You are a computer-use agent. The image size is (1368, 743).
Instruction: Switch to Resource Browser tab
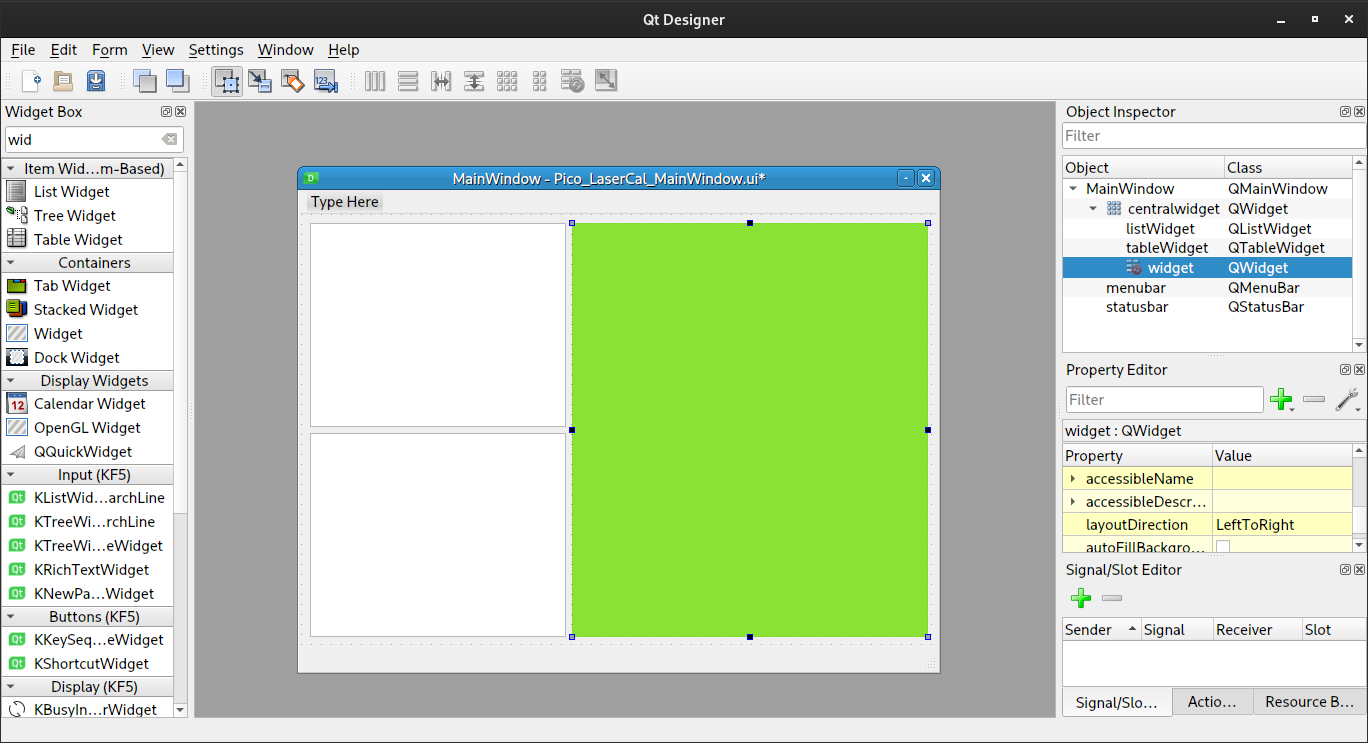[1309, 702]
